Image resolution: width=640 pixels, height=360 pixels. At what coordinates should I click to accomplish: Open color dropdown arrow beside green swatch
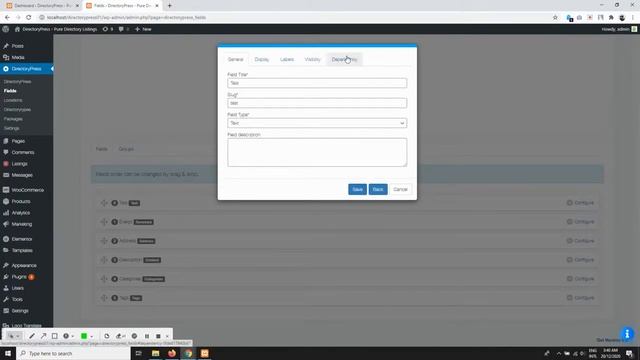[92, 336]
